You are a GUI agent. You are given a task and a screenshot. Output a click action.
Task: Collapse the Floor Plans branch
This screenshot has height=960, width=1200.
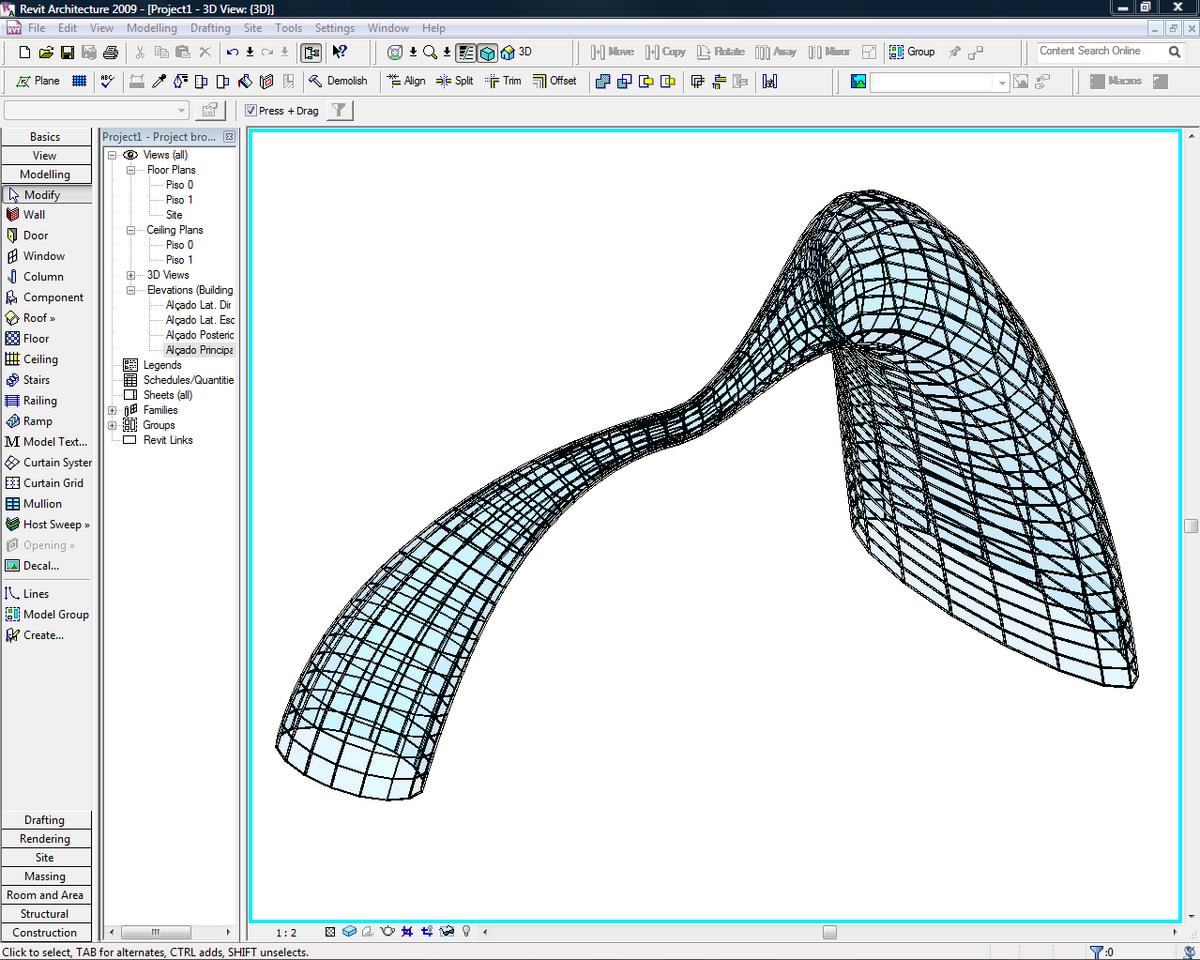click(x=131, y=169)
